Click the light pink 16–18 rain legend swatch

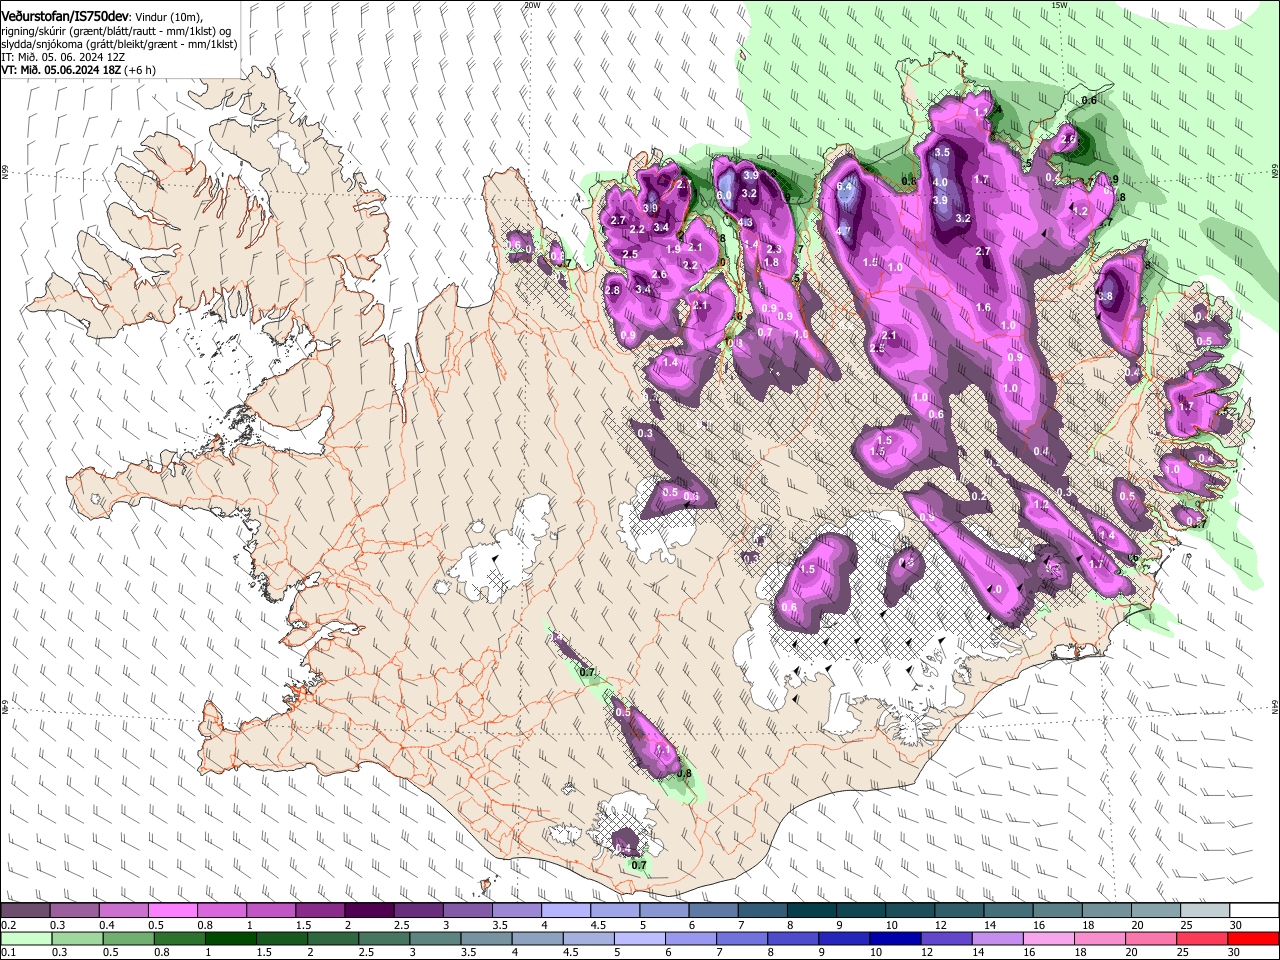click(1049, 938)
